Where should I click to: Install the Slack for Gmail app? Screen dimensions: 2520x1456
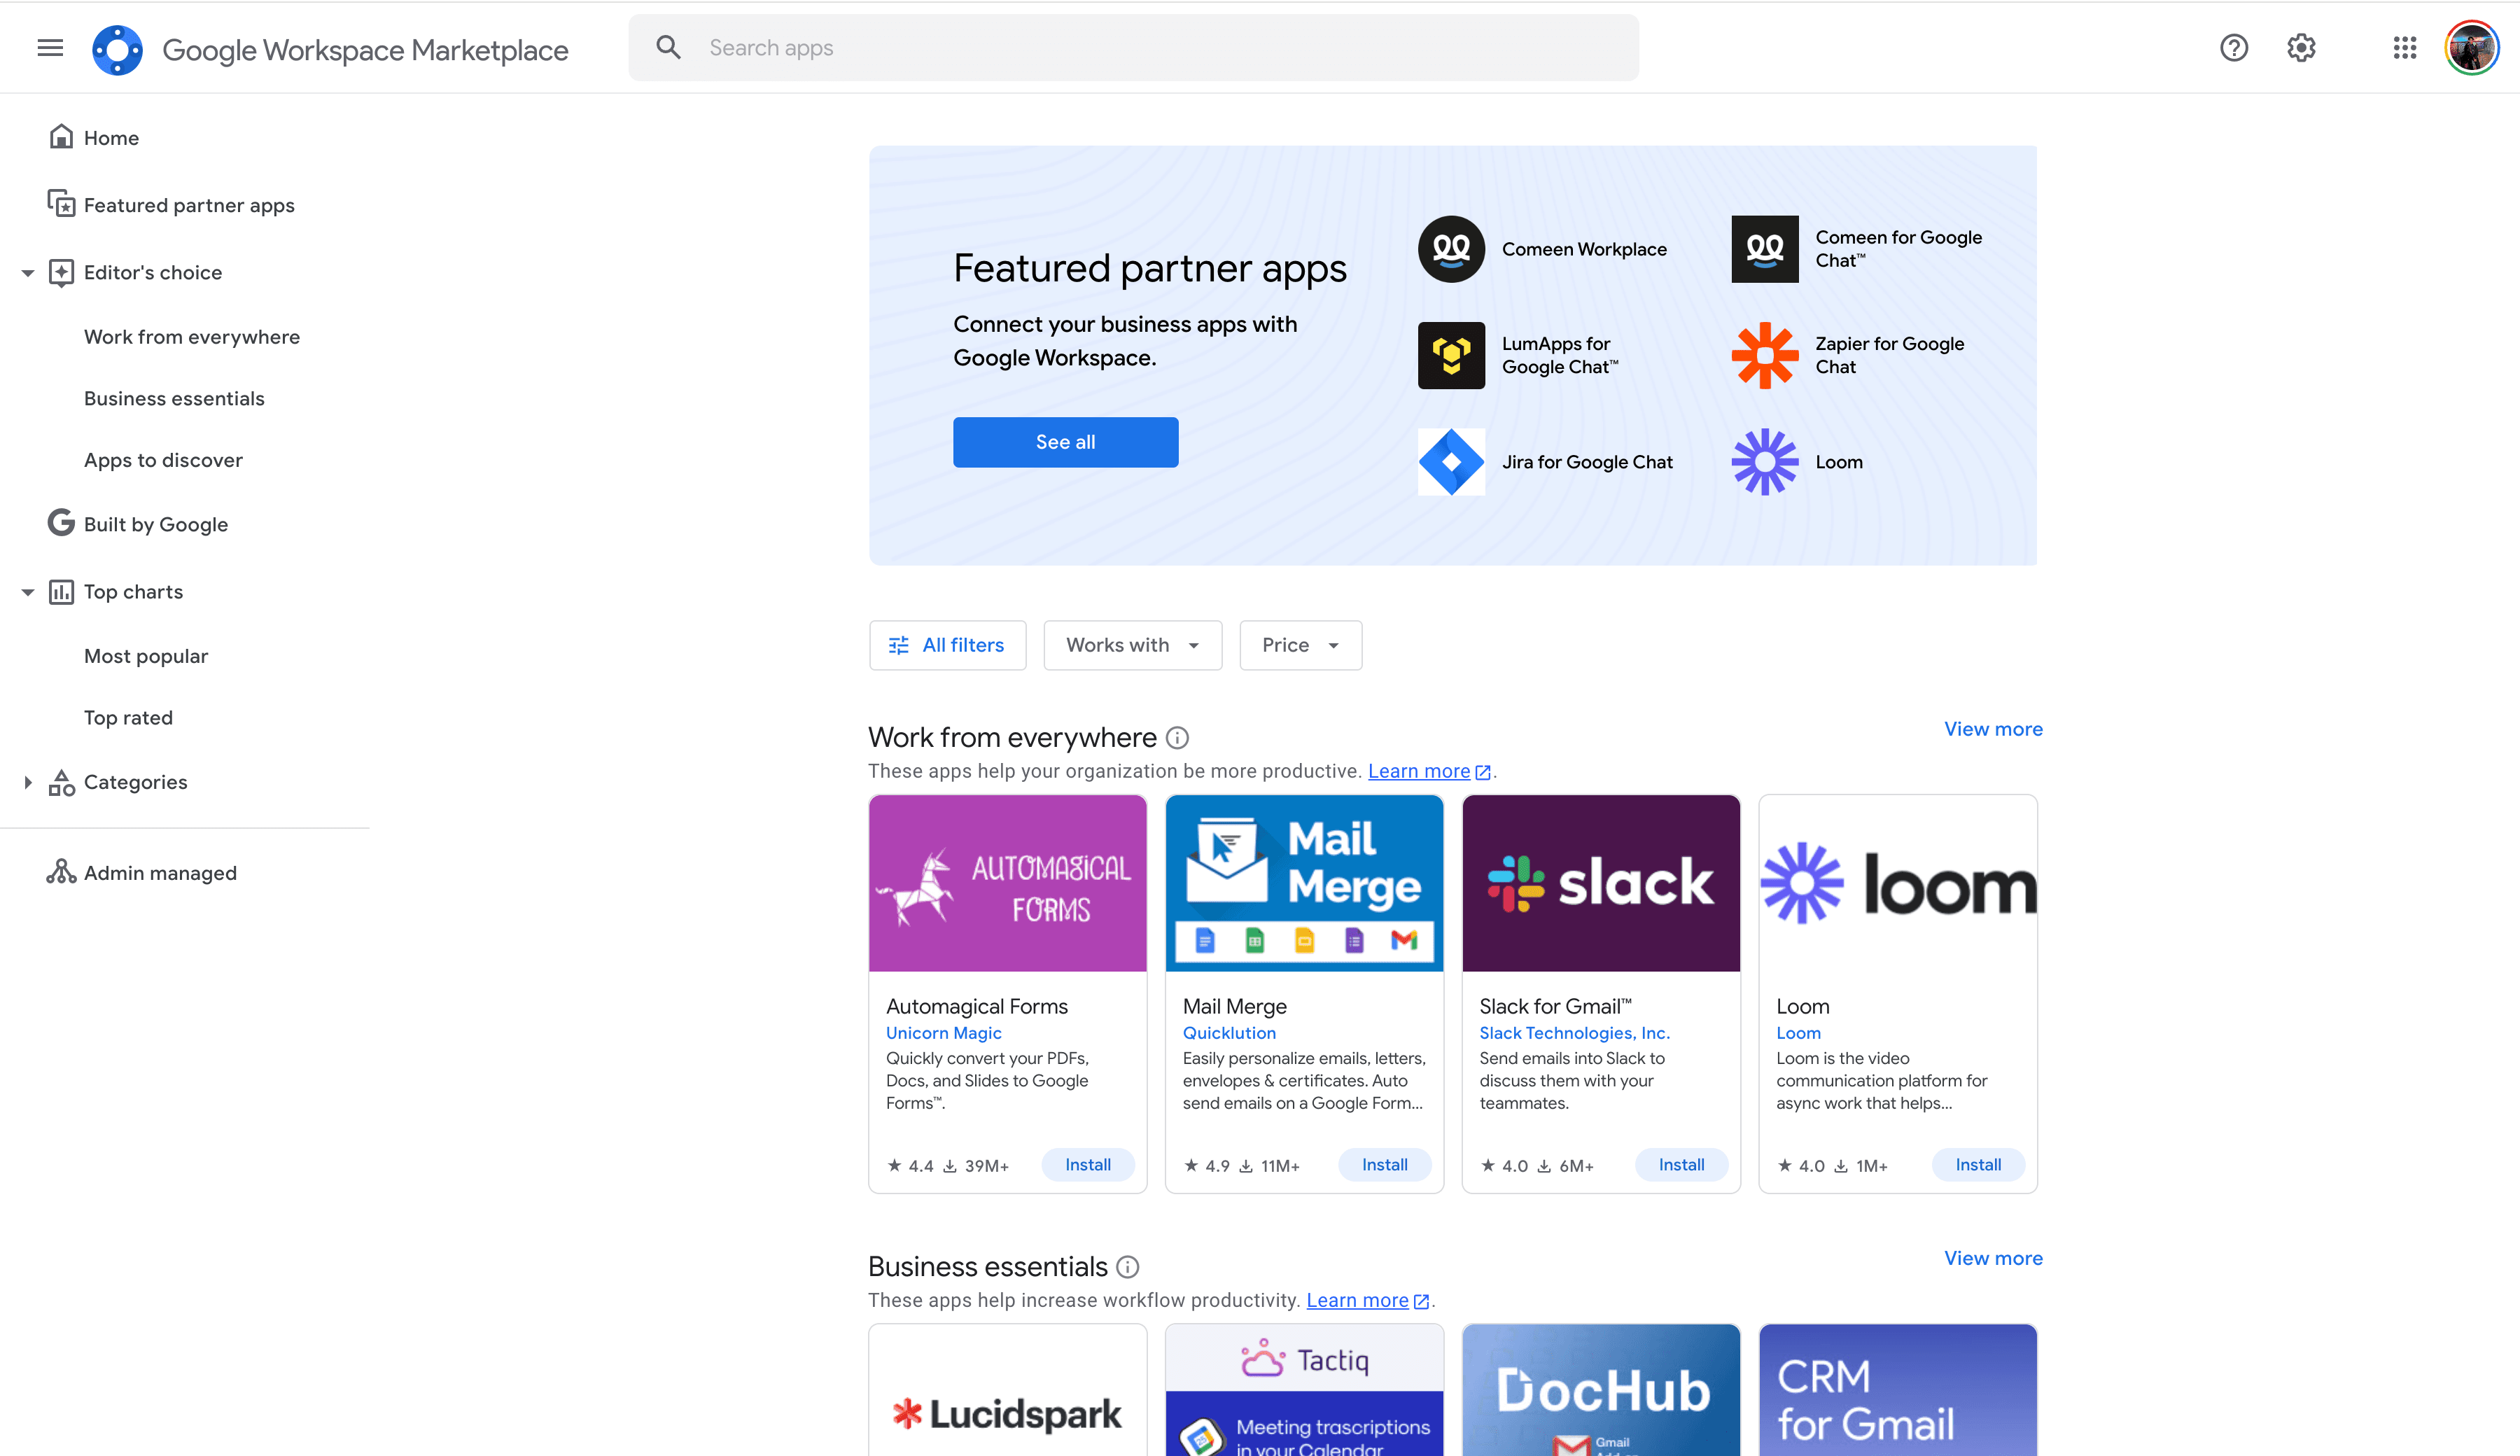pos(1681,1164)
